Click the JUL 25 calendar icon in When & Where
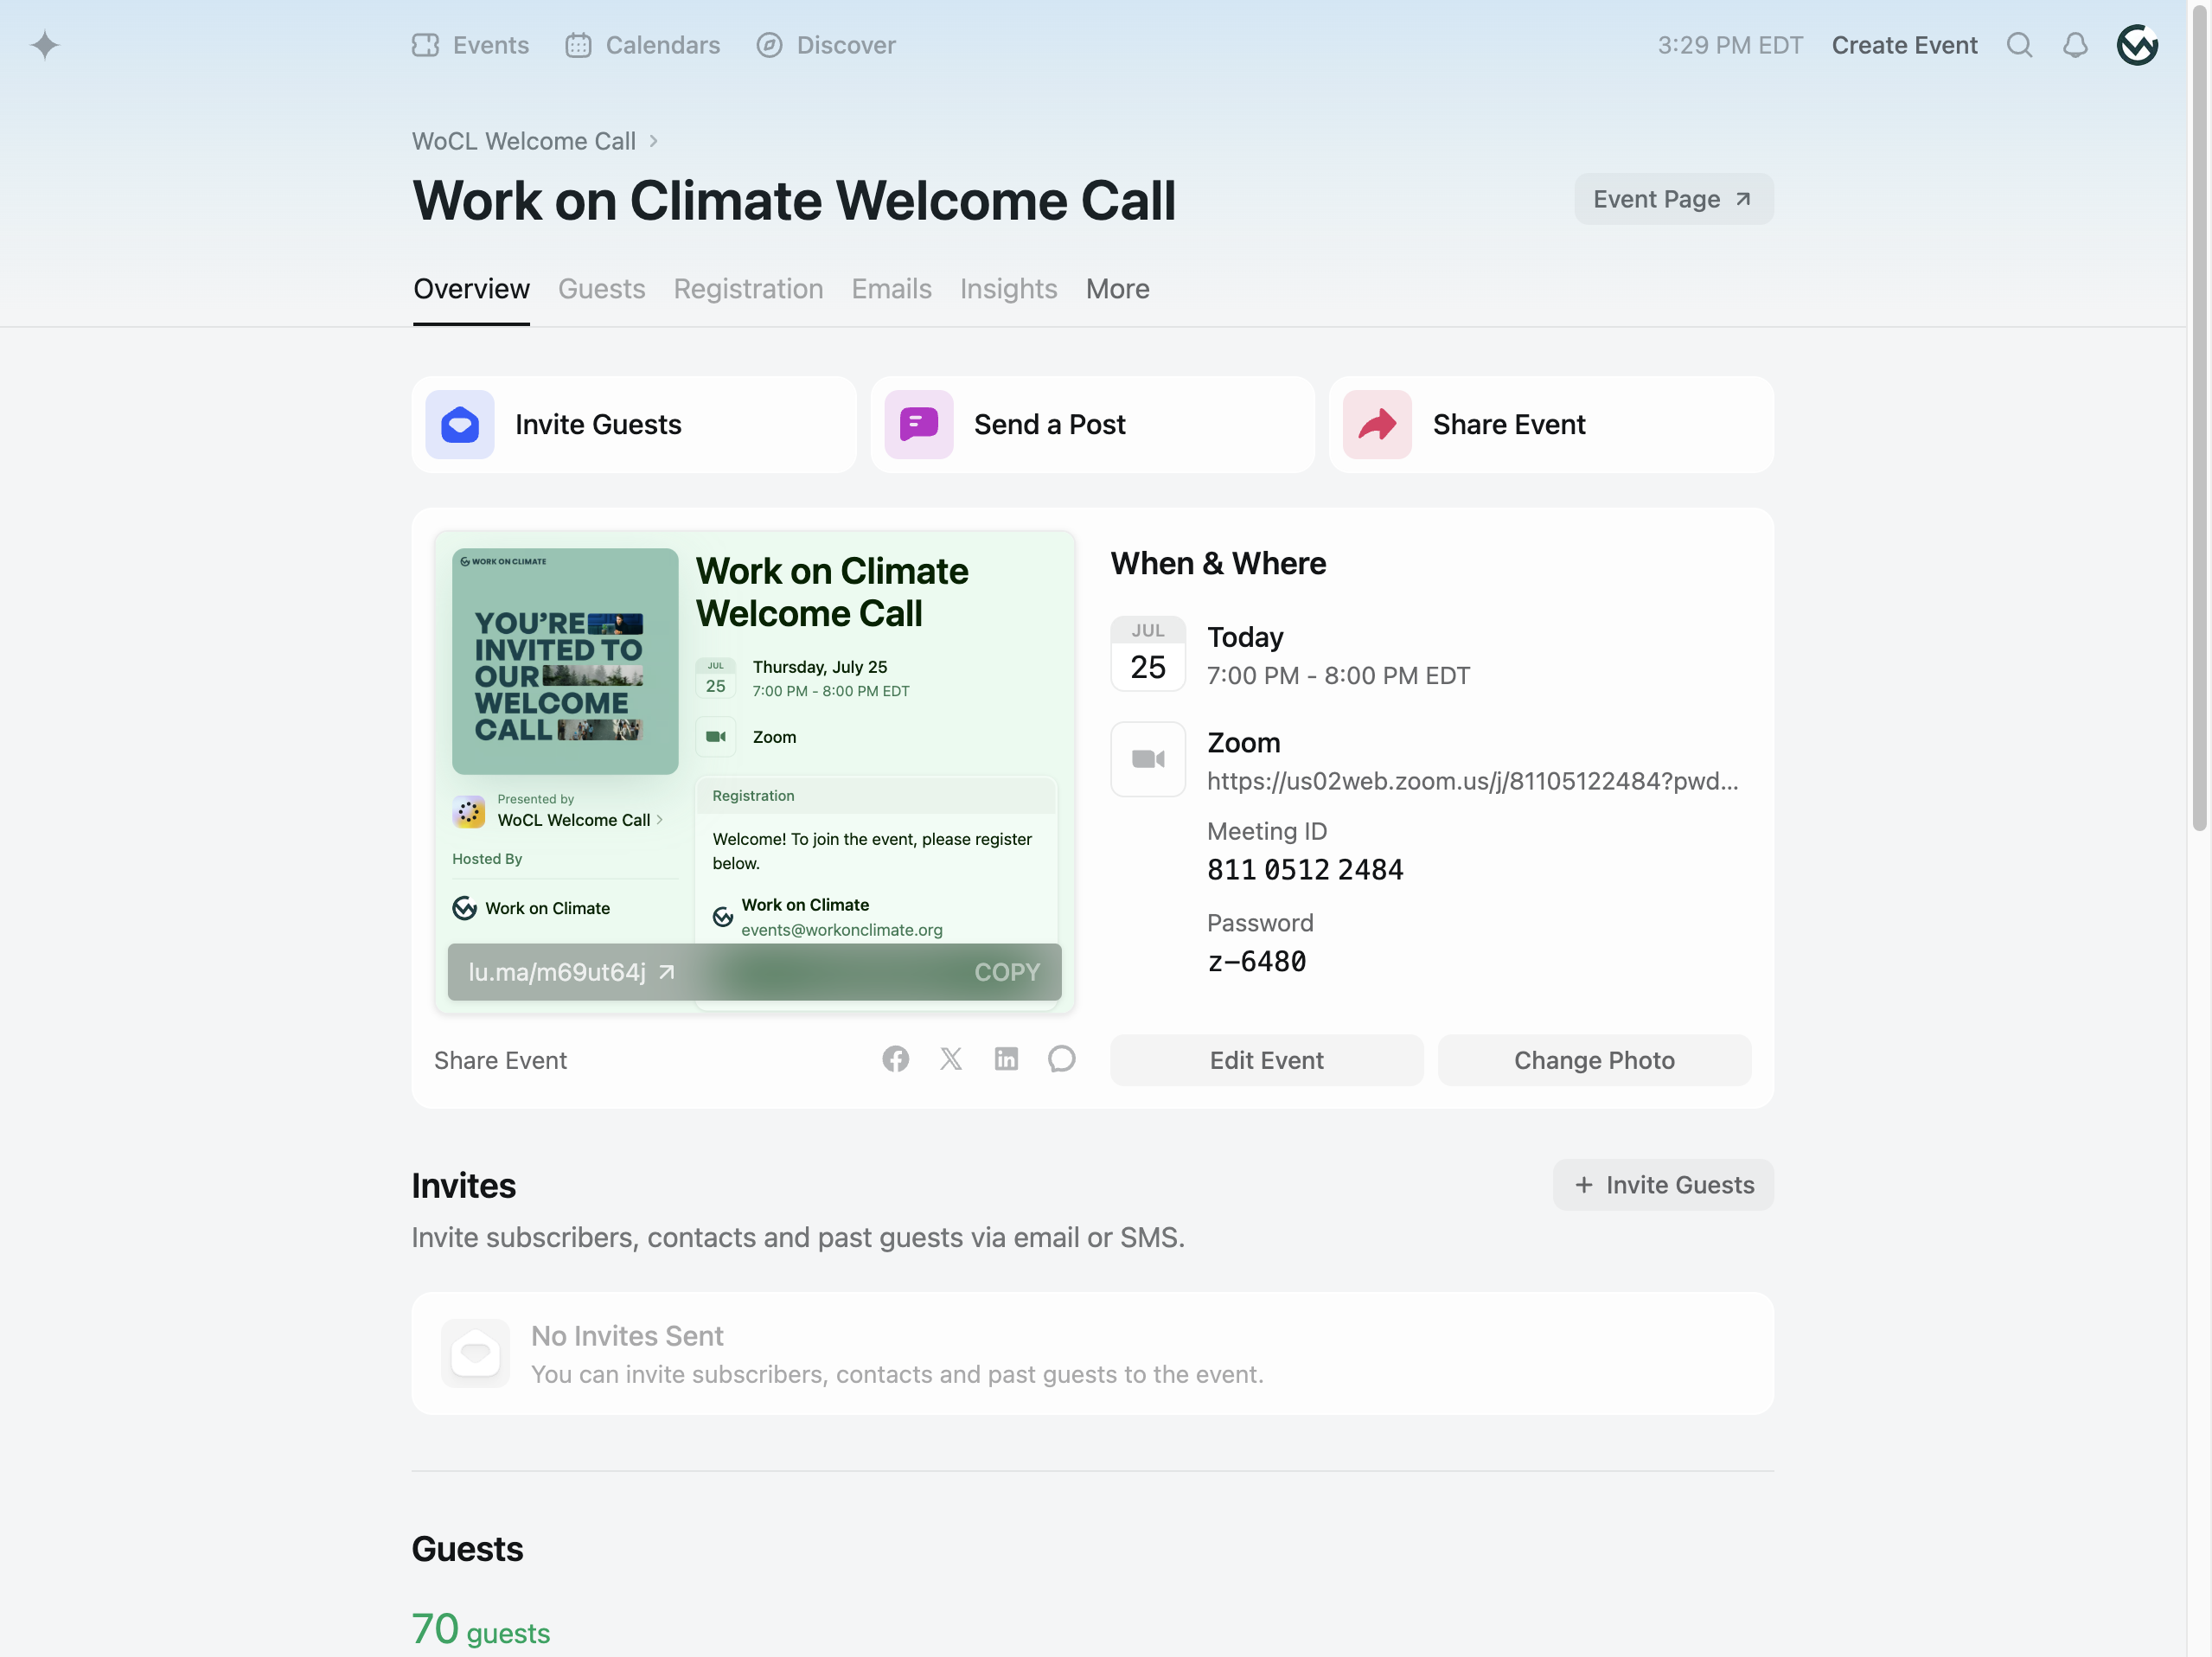This screenshot has width=2212, height=1657. pos(1148,654)
